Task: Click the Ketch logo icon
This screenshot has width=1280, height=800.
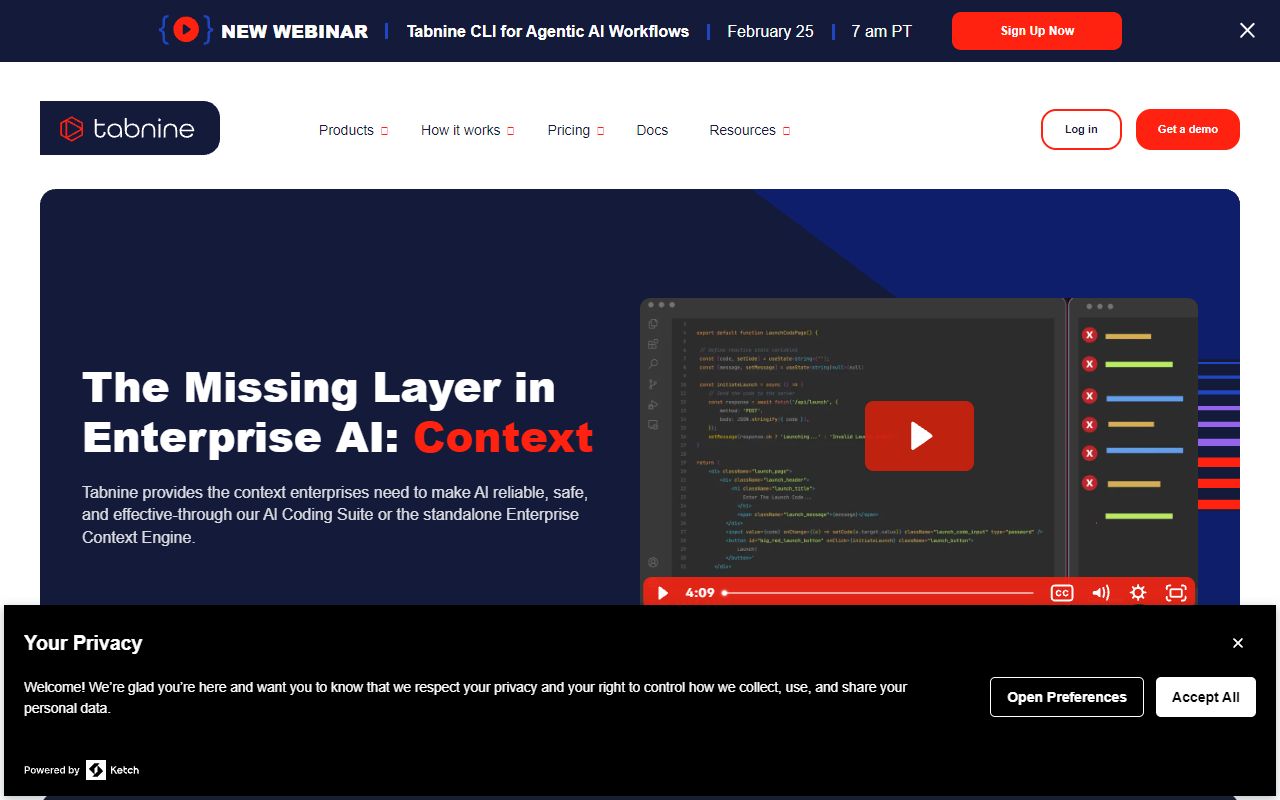Action: tap(96, 770)
